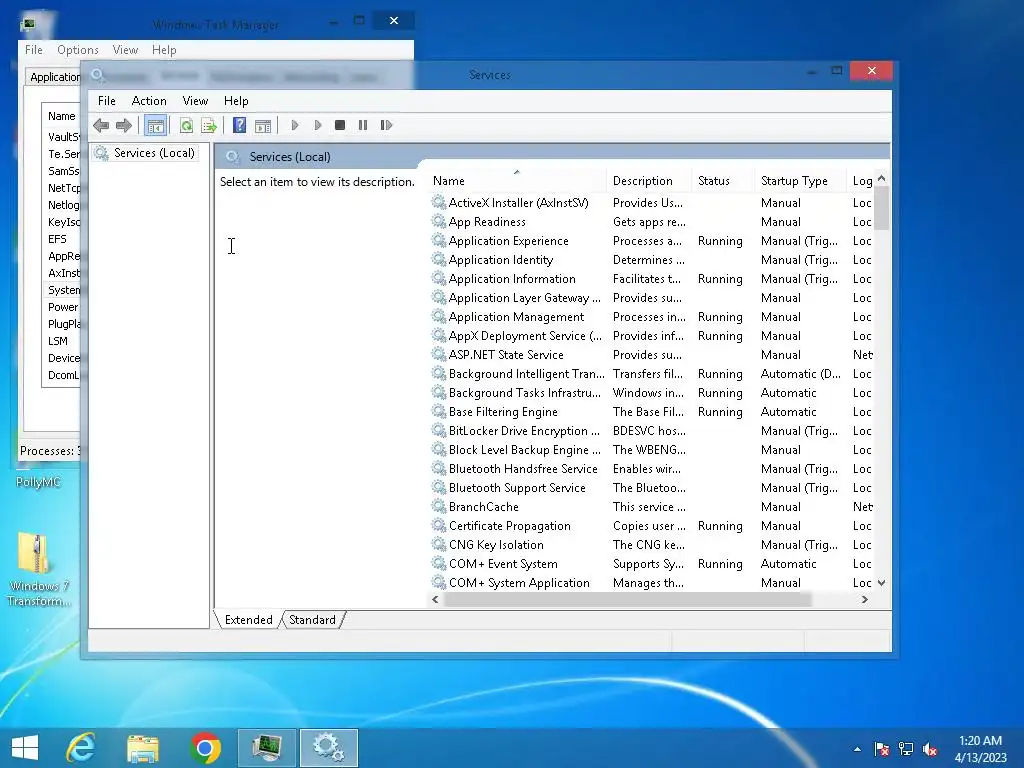
Task: Click gear icon beside Block Level Backup Engine
Action: [439, 449]
